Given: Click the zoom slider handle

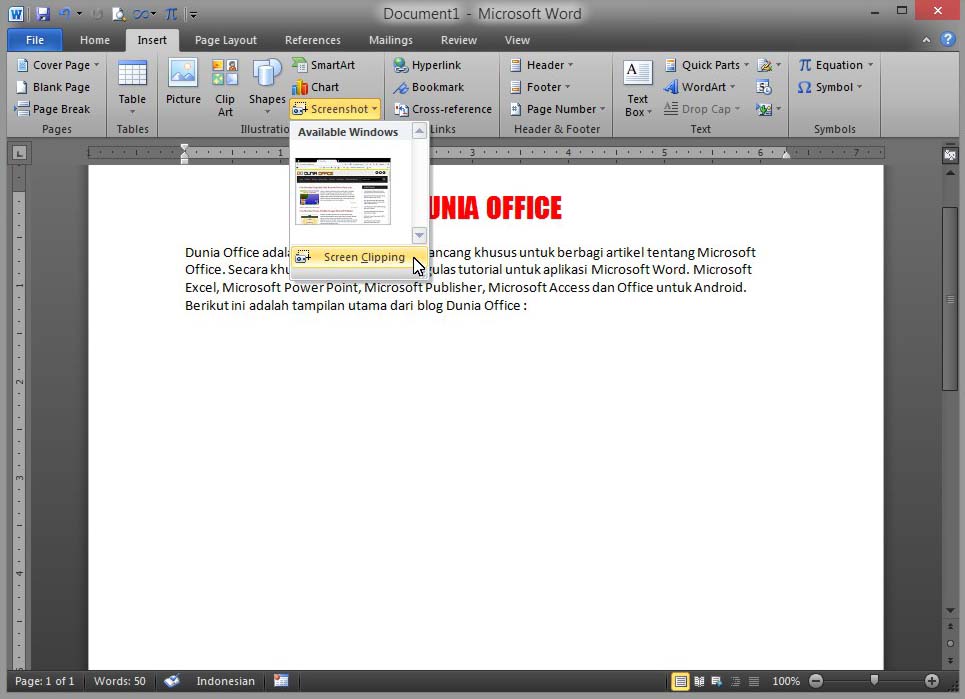Looking at the screenshot, I should tap(874, 680).
